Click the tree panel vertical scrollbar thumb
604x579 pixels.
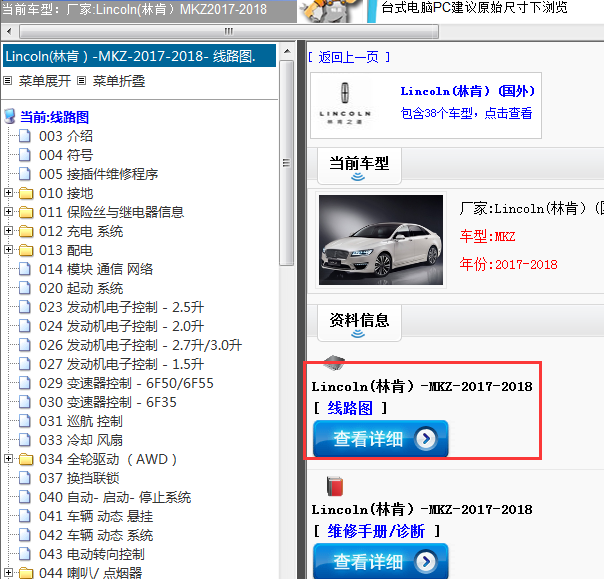(287, 163)
